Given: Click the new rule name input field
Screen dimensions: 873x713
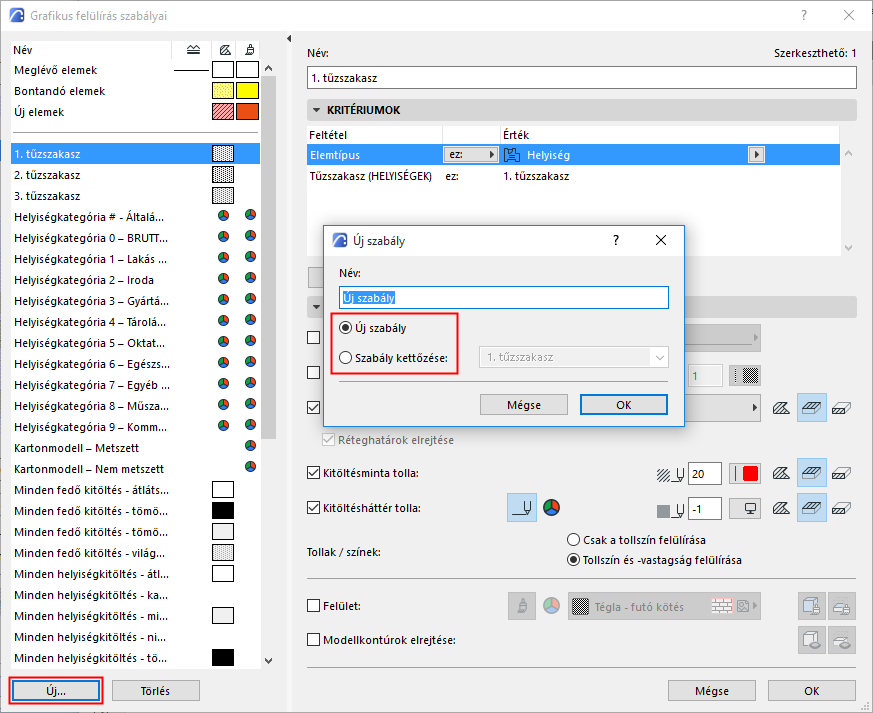Looking at the screenshot, I should pyautogui.click(x=503, y=298).
